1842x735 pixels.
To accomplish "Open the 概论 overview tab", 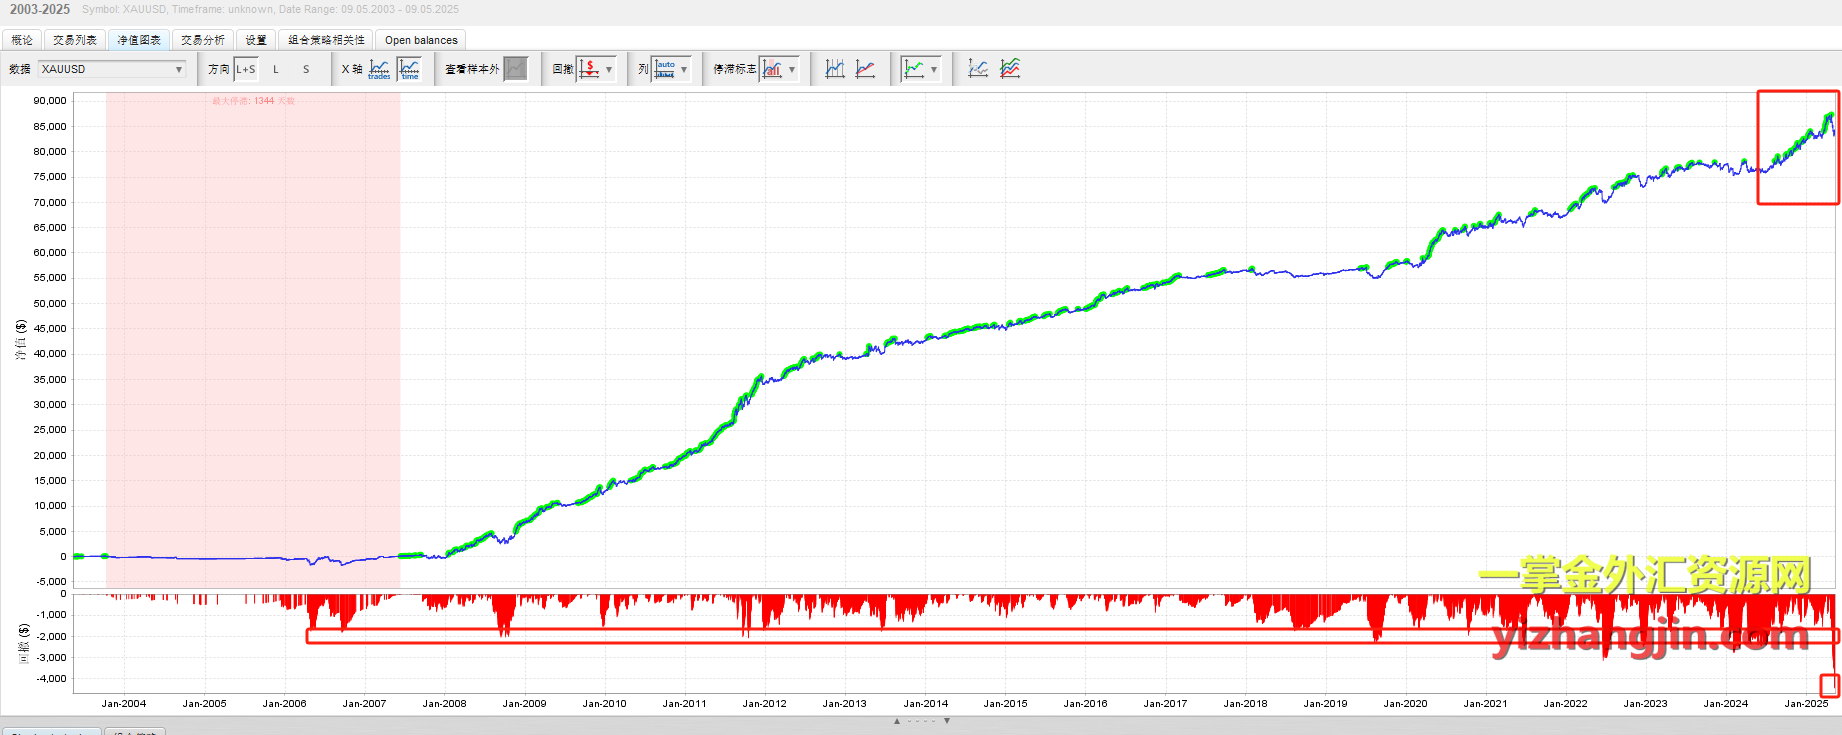I will pyautogui.click(x=22, y=40).
